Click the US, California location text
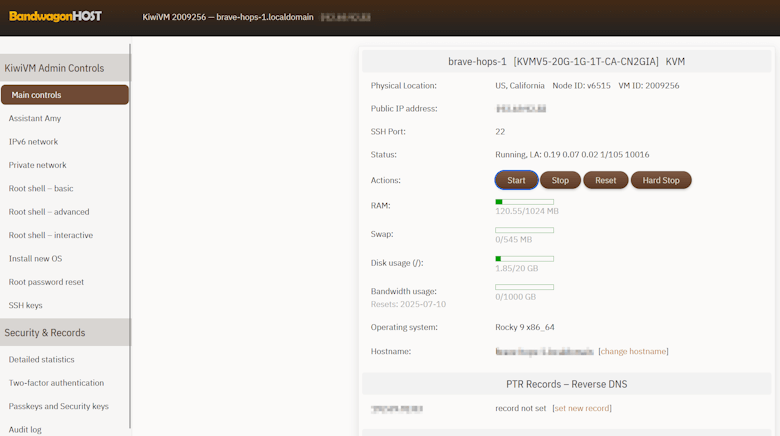This screenshot has height=436, width=780. click(520, 86)
